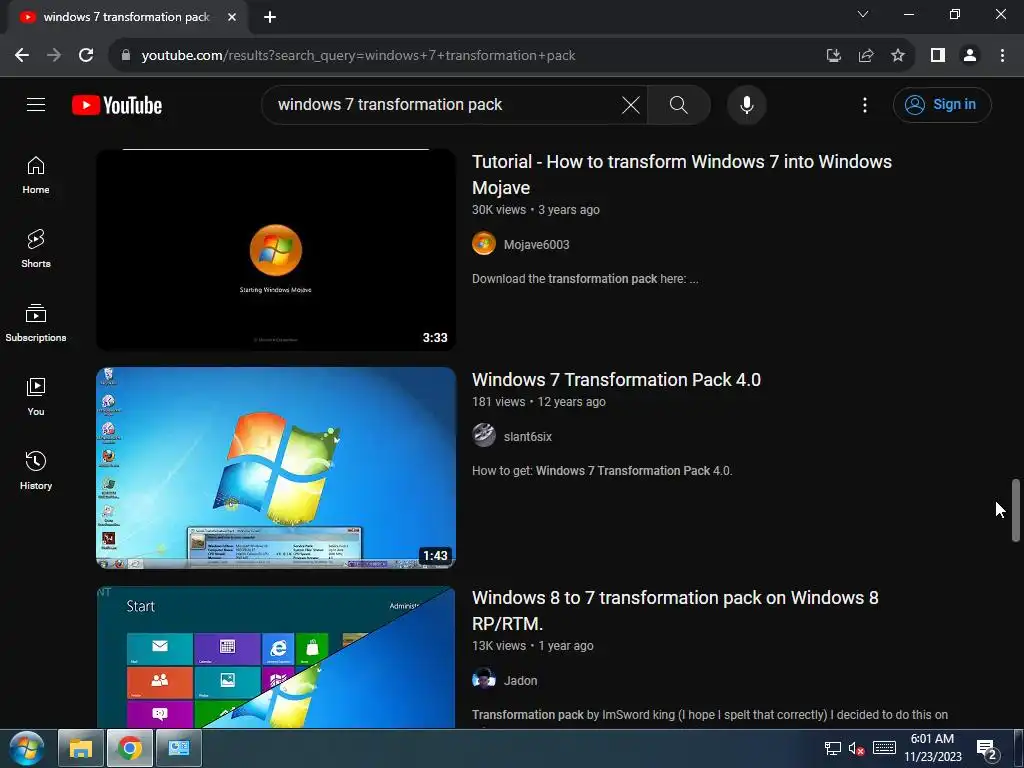This screenshot has height=768, width=1024.
Task: Open a new browser tab
Action: [270, 17]
